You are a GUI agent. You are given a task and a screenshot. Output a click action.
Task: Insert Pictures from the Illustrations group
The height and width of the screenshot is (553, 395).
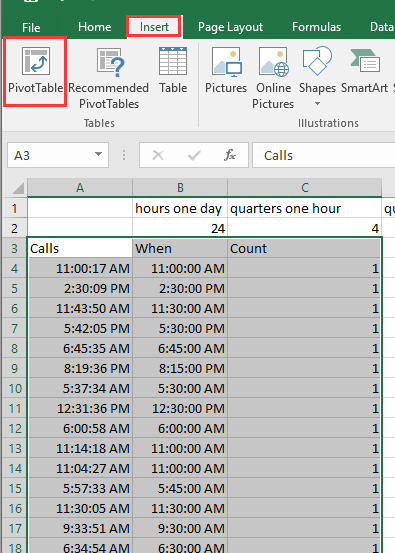point(226,71)
